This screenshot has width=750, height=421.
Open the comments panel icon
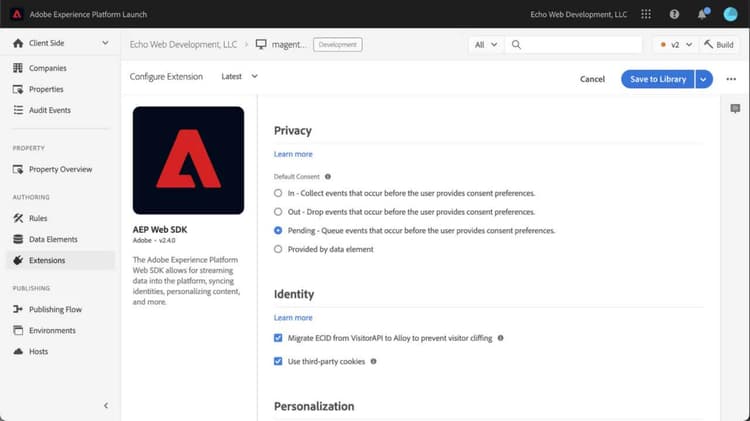click(735, 108)
